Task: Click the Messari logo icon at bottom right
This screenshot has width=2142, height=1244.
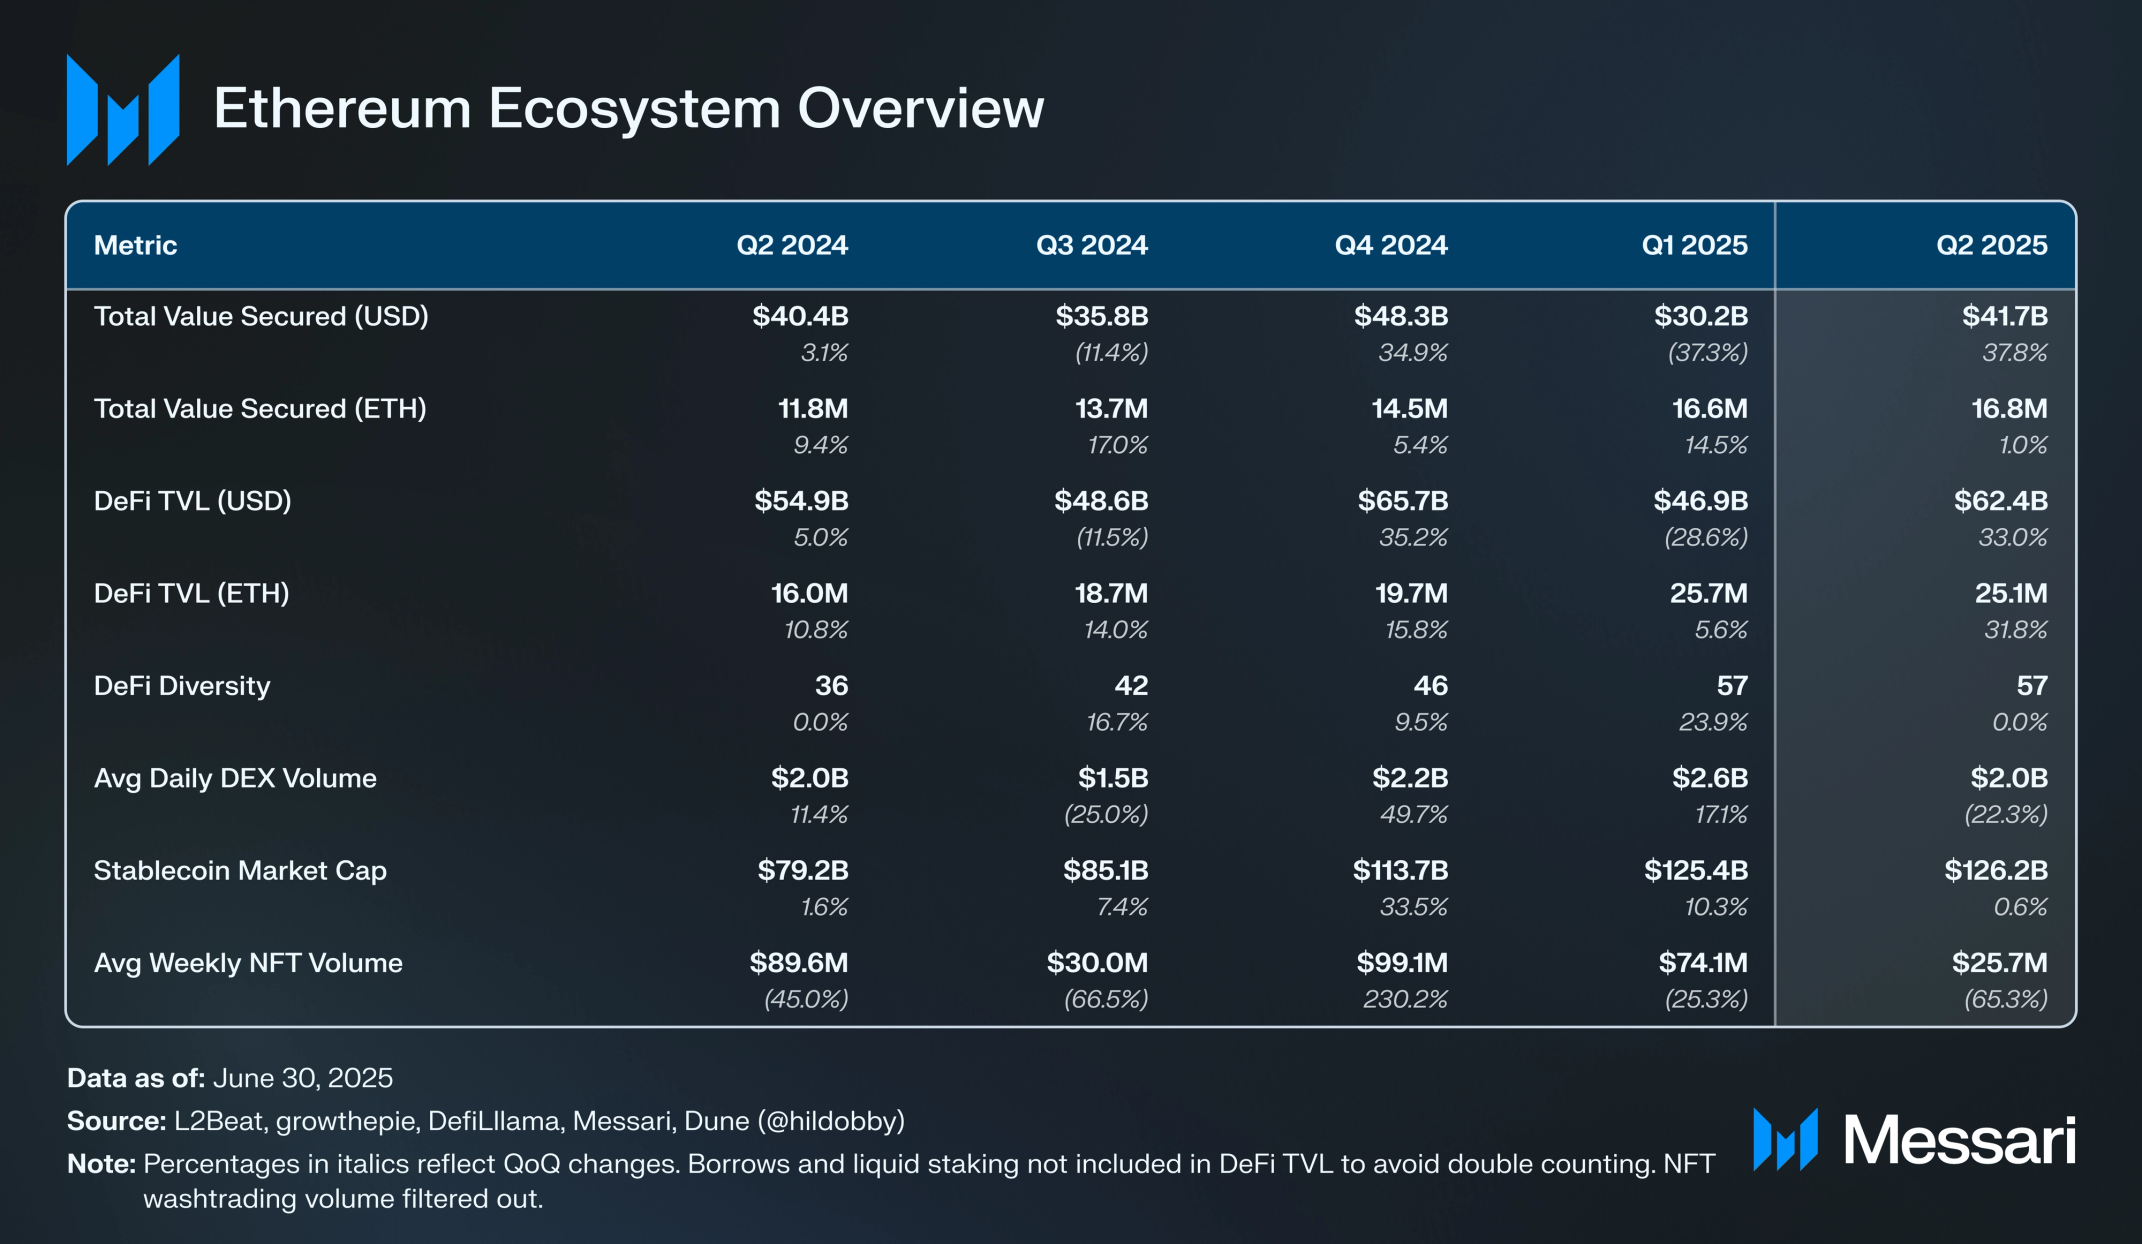Action: [x=1785, y=1139]
